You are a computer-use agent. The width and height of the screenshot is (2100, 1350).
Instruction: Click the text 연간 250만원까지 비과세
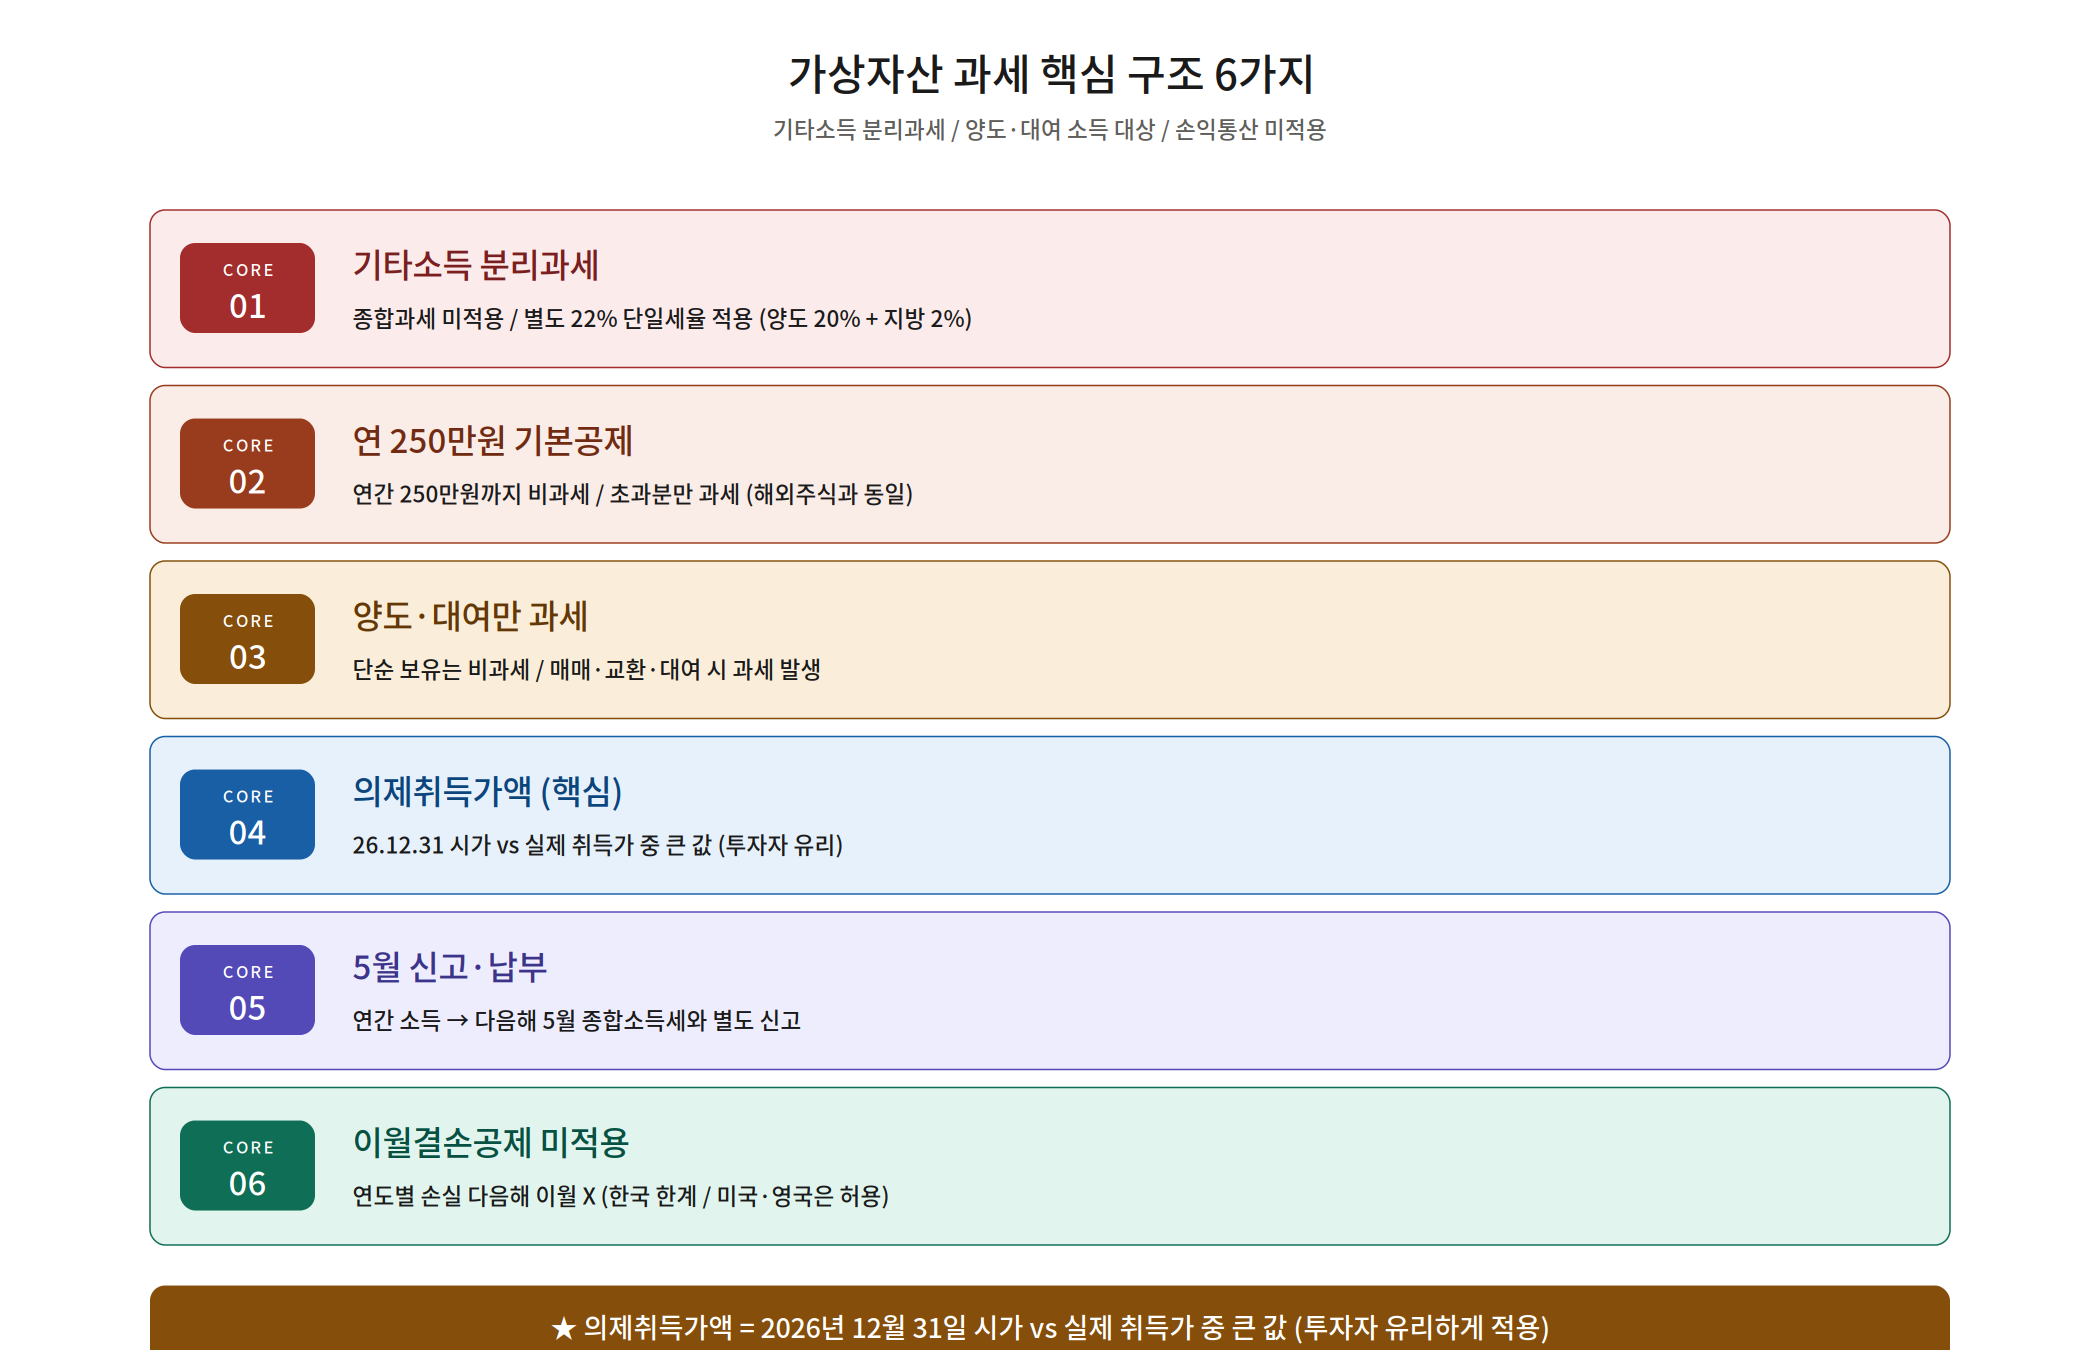click(471, 494)
